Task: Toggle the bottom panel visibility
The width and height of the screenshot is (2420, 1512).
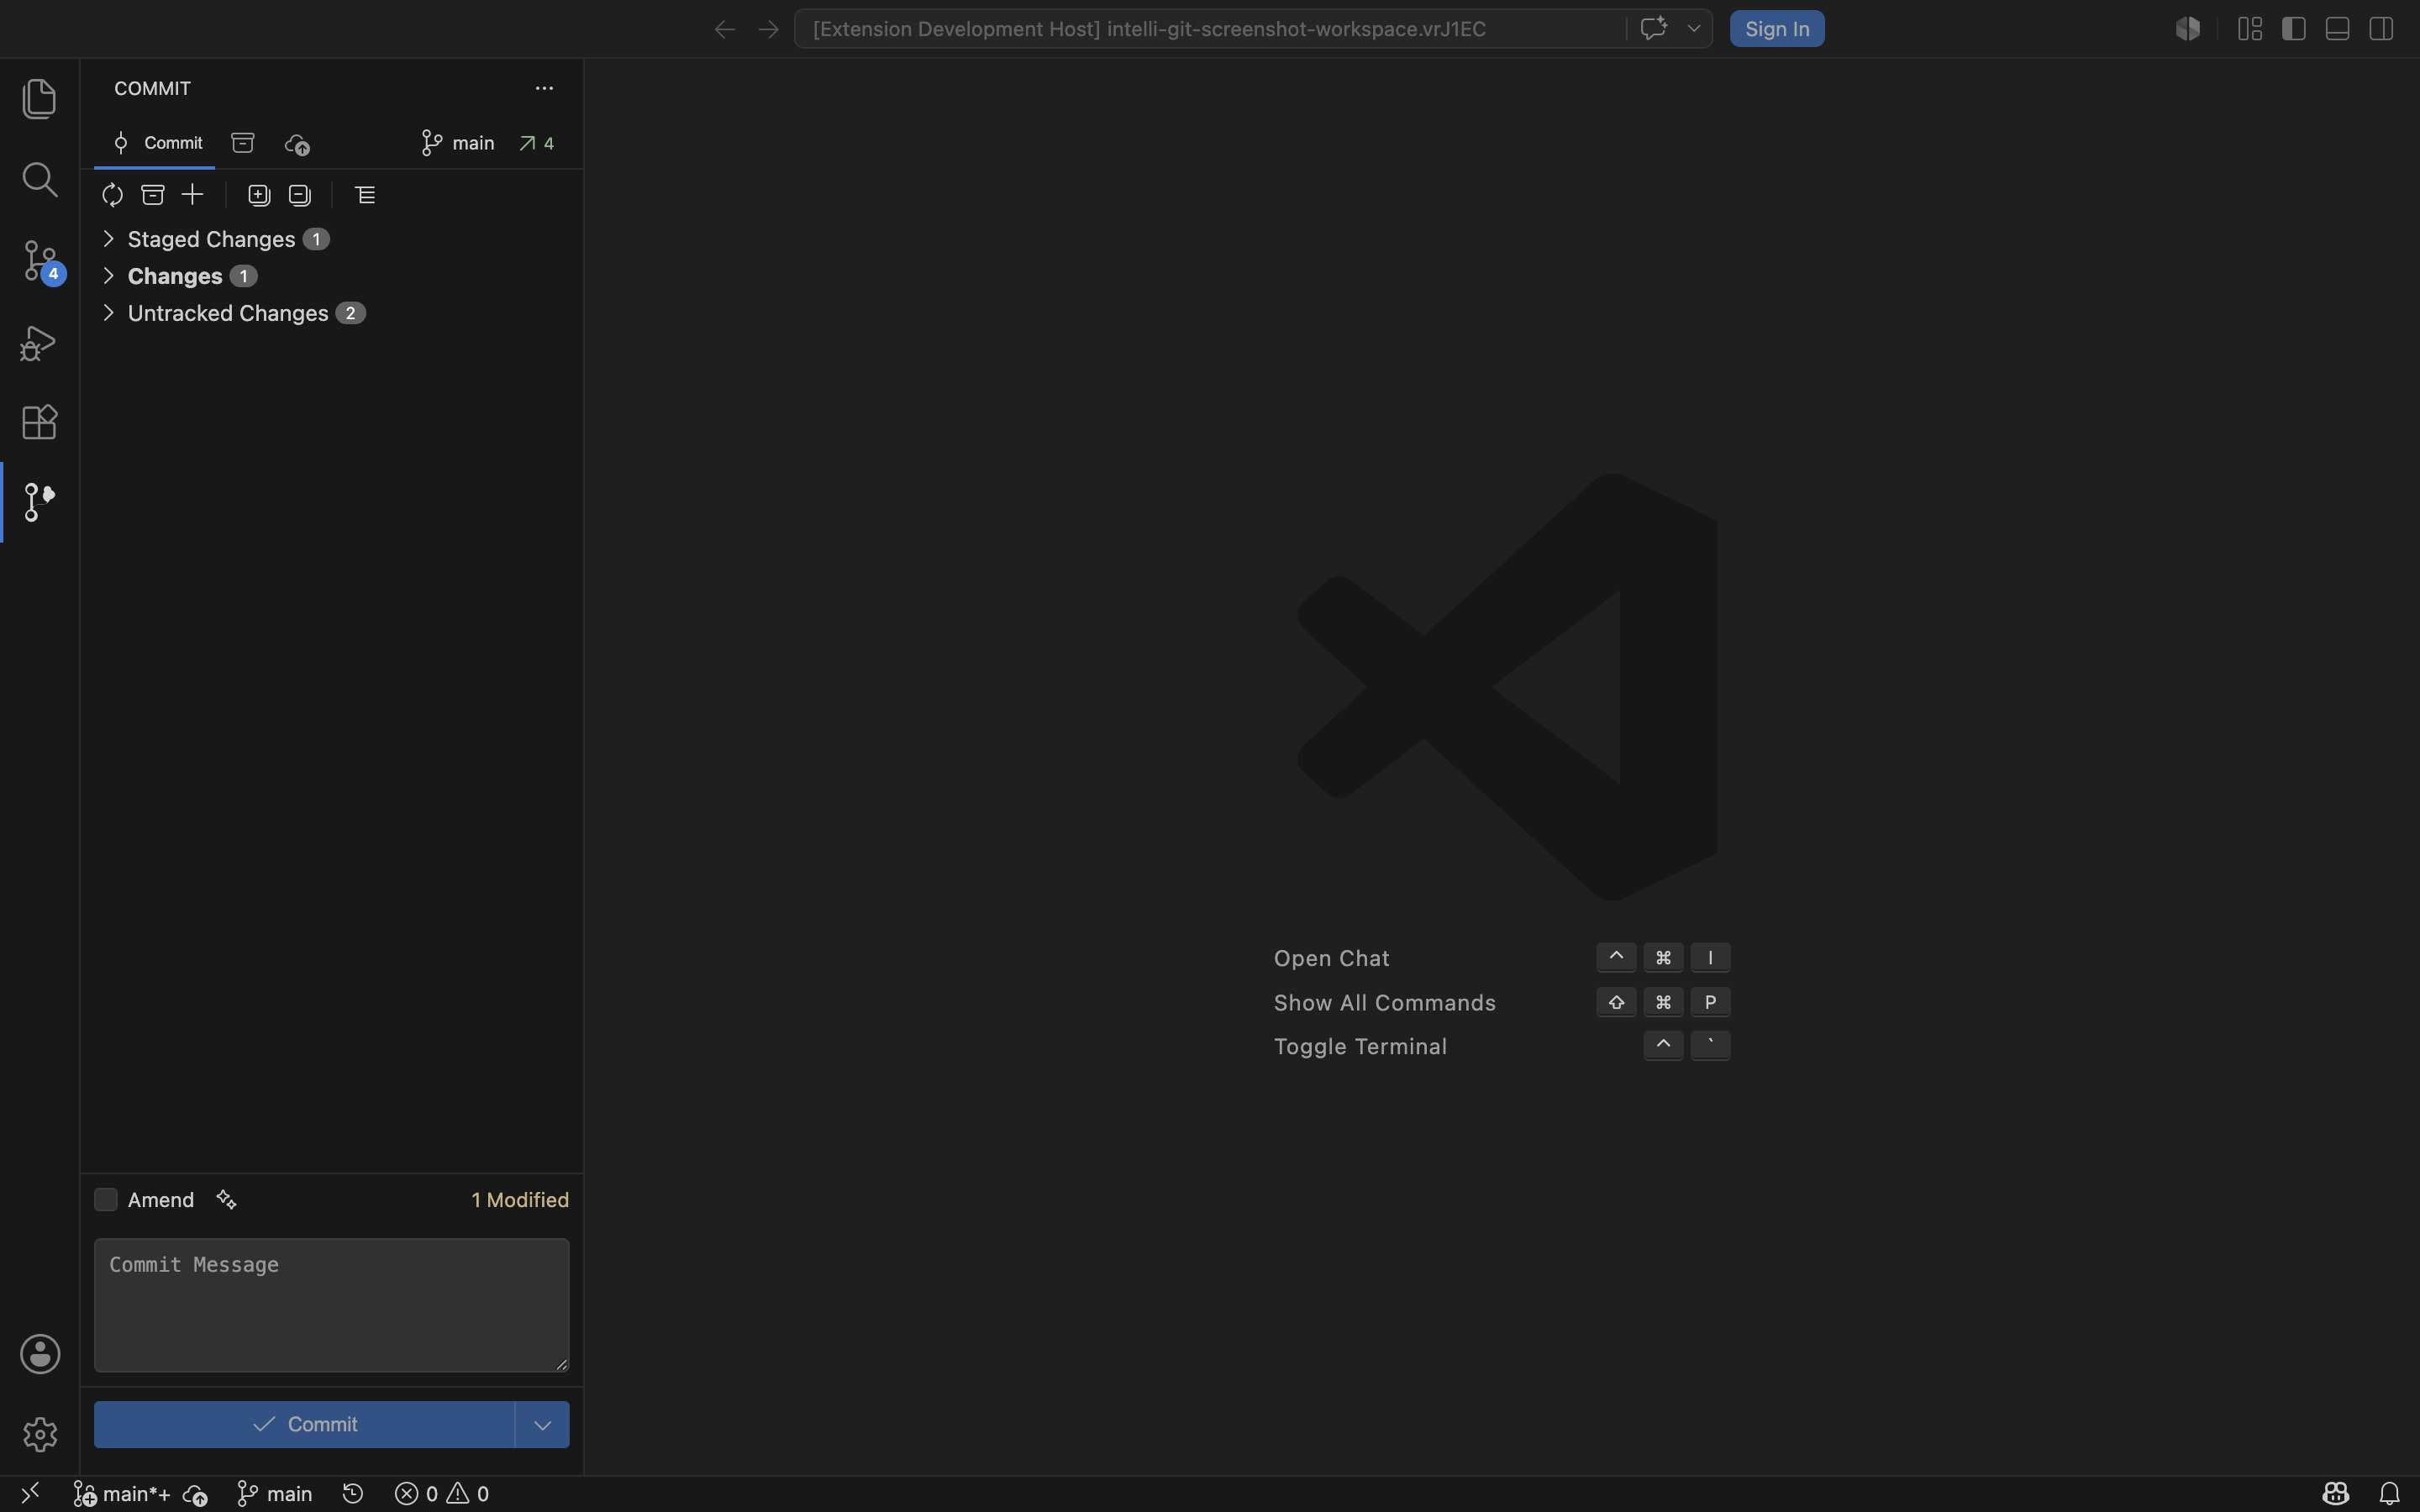Action: click(x=2337, y=29)
